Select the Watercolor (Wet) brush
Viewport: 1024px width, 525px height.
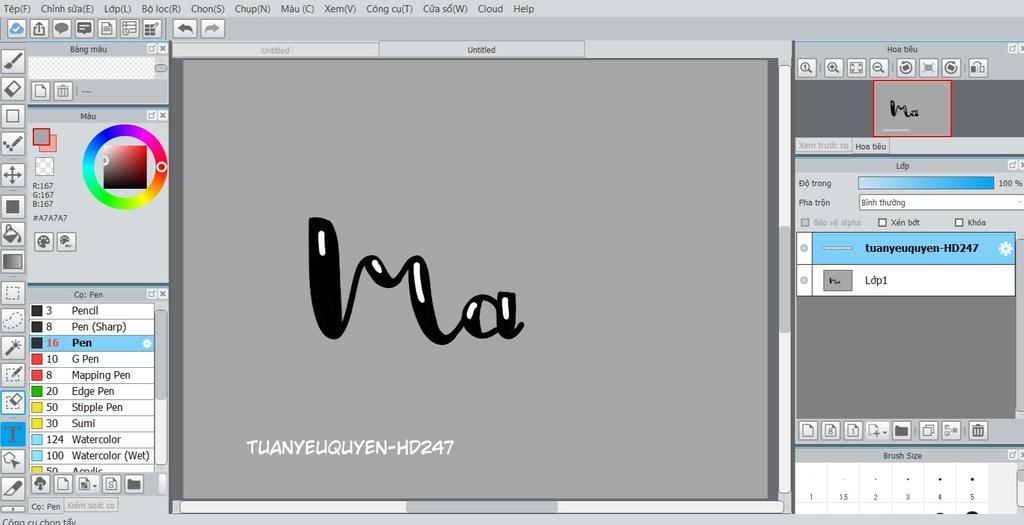coord(91,455)
